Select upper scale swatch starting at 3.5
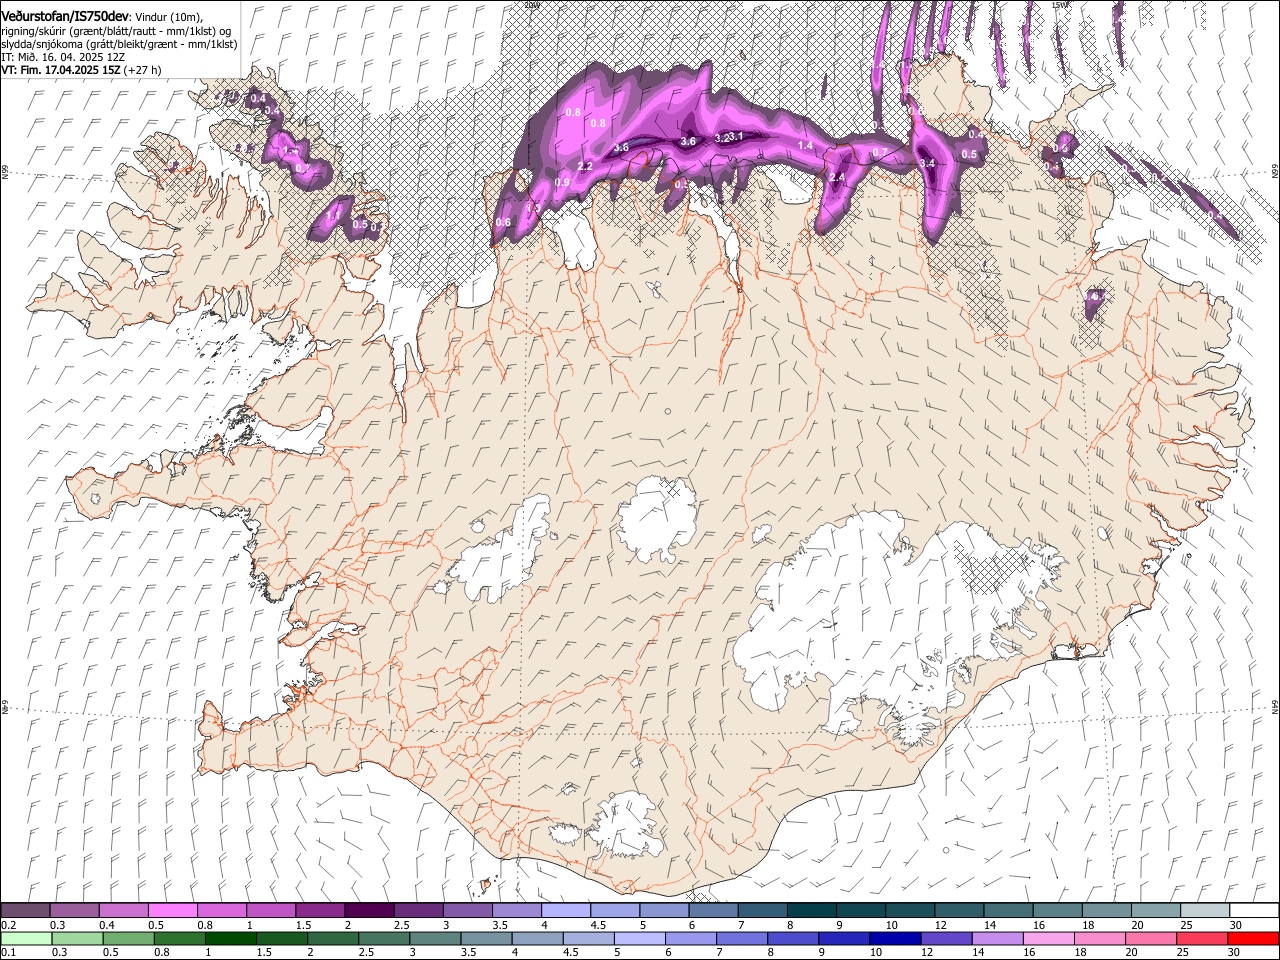This screenshot has height=960, width=1280. 515,910
